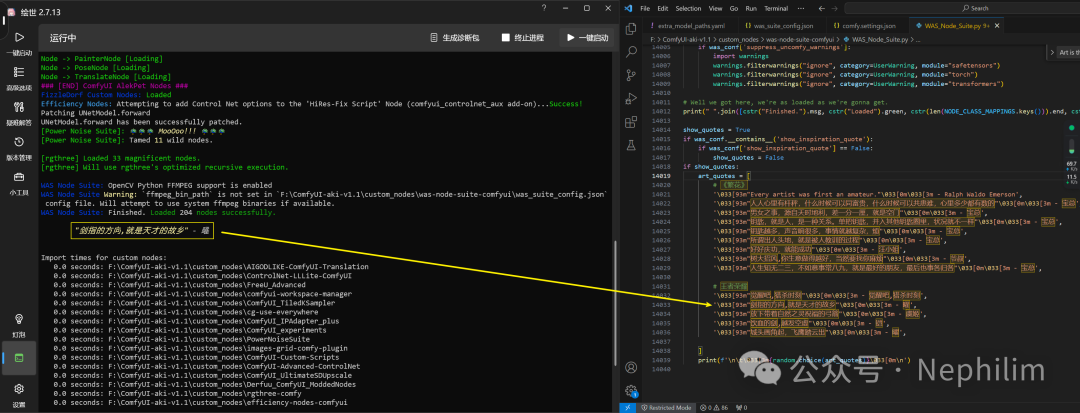1080x413 pixels.
Task: Click 'Tamed 11 wild nodes' log line
Action: click(x=127, y=140)
